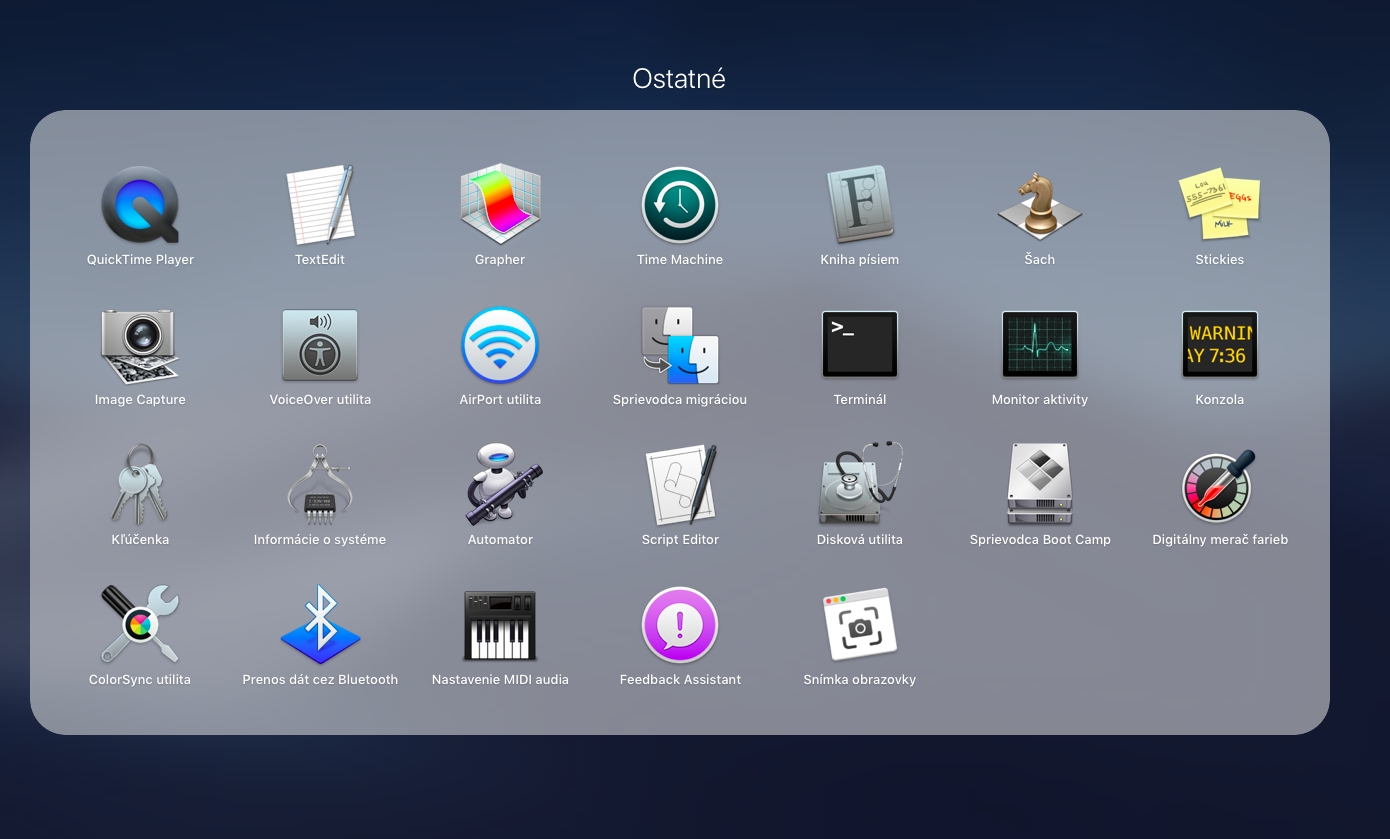Launch Feedback Assistant
Screen dimensions: 1390x839
click(680, 625)
